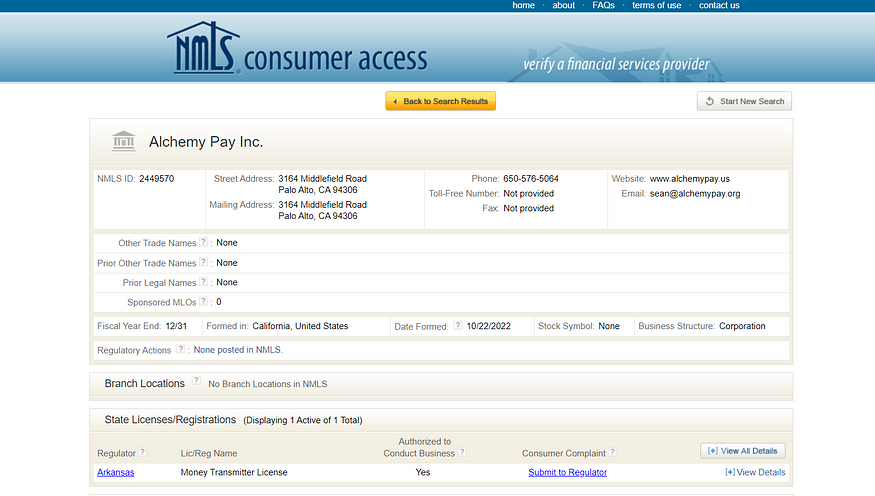
Task: Expand View All Details for licenses
Action: click(743, 451)
